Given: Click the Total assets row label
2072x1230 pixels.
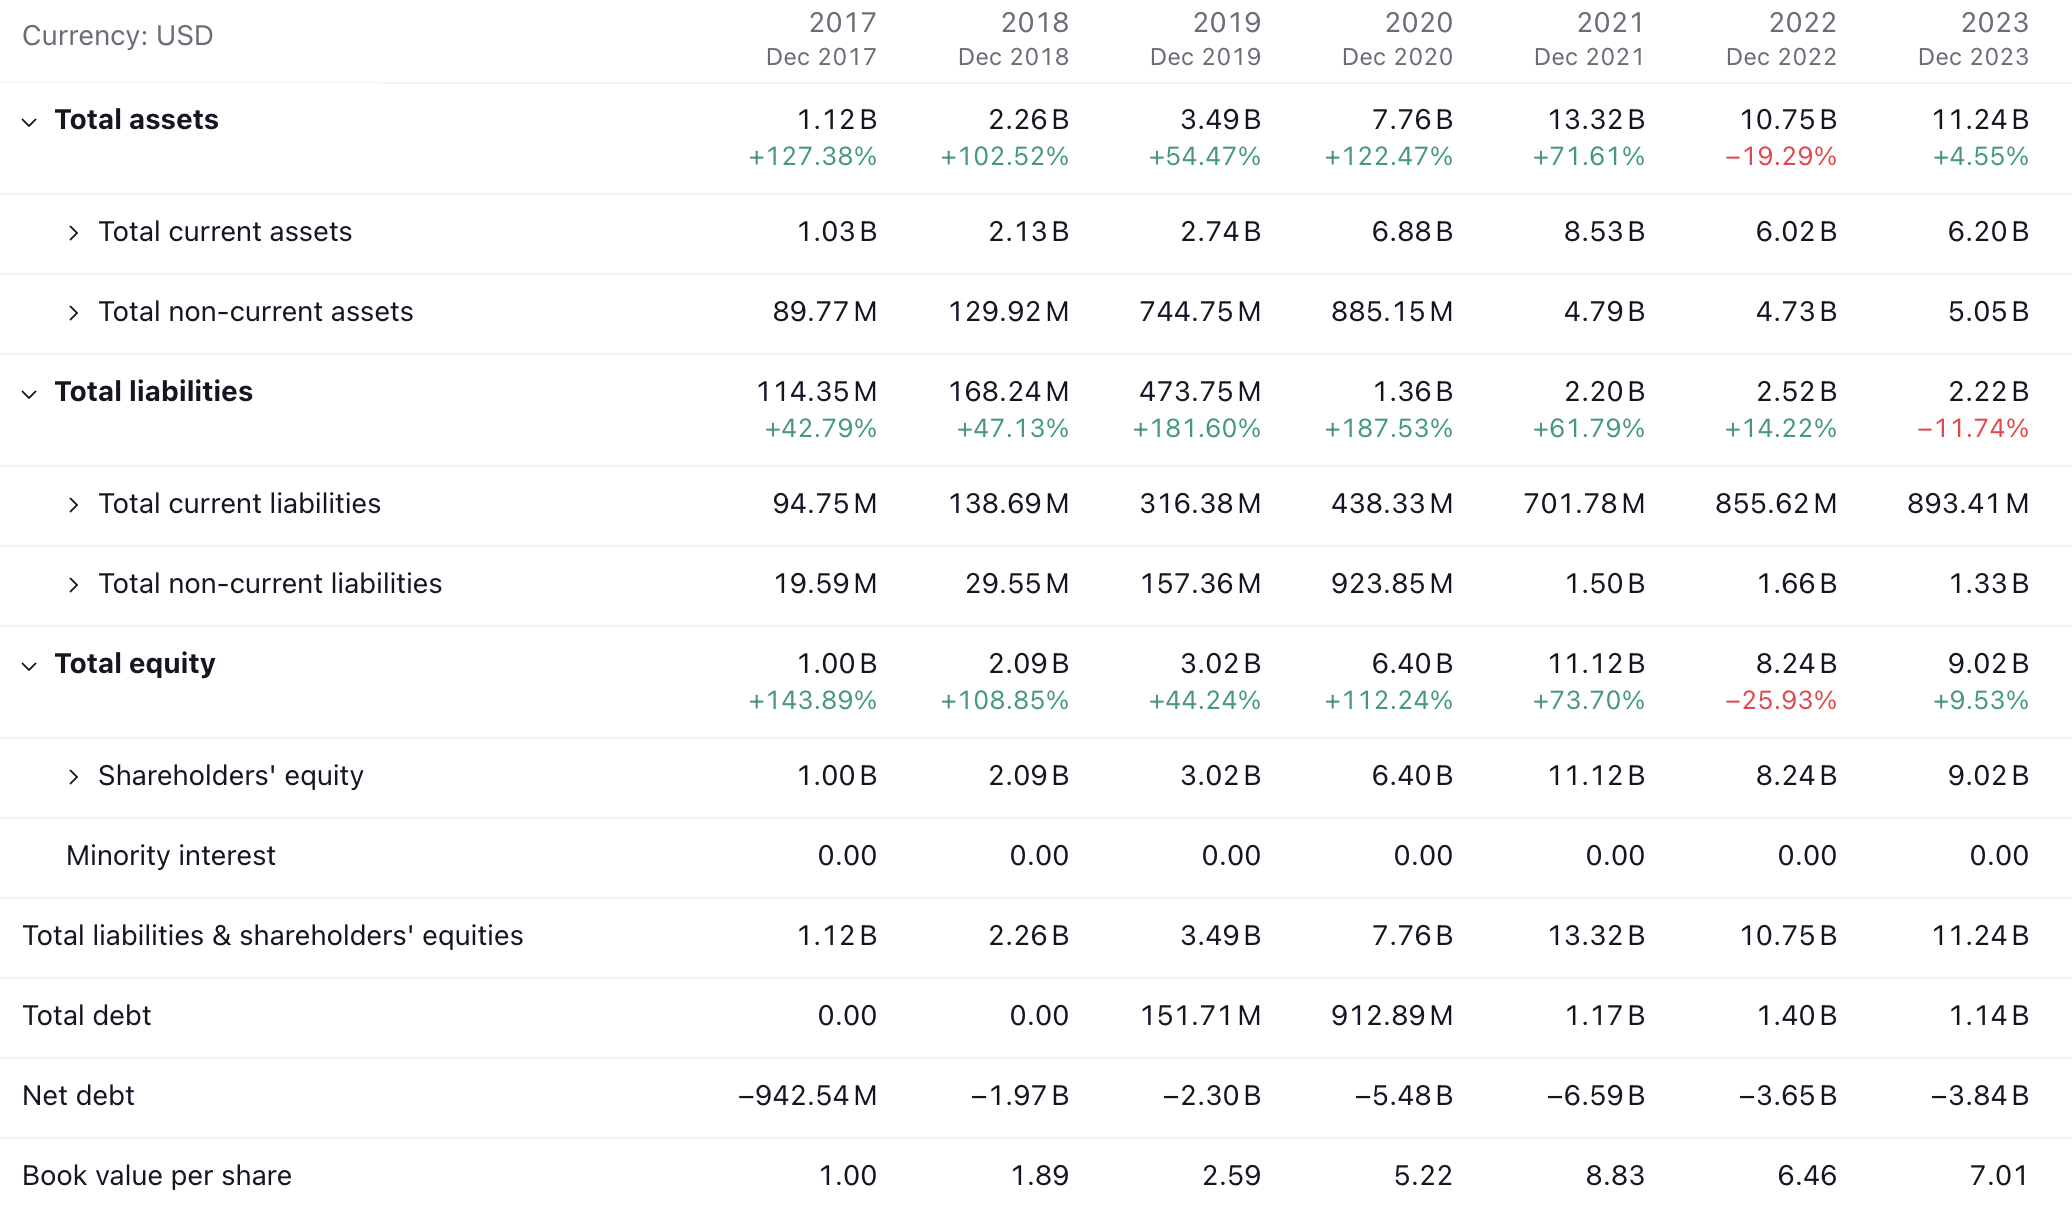Looking at the screenshot, I should click(x=136, y=120).
